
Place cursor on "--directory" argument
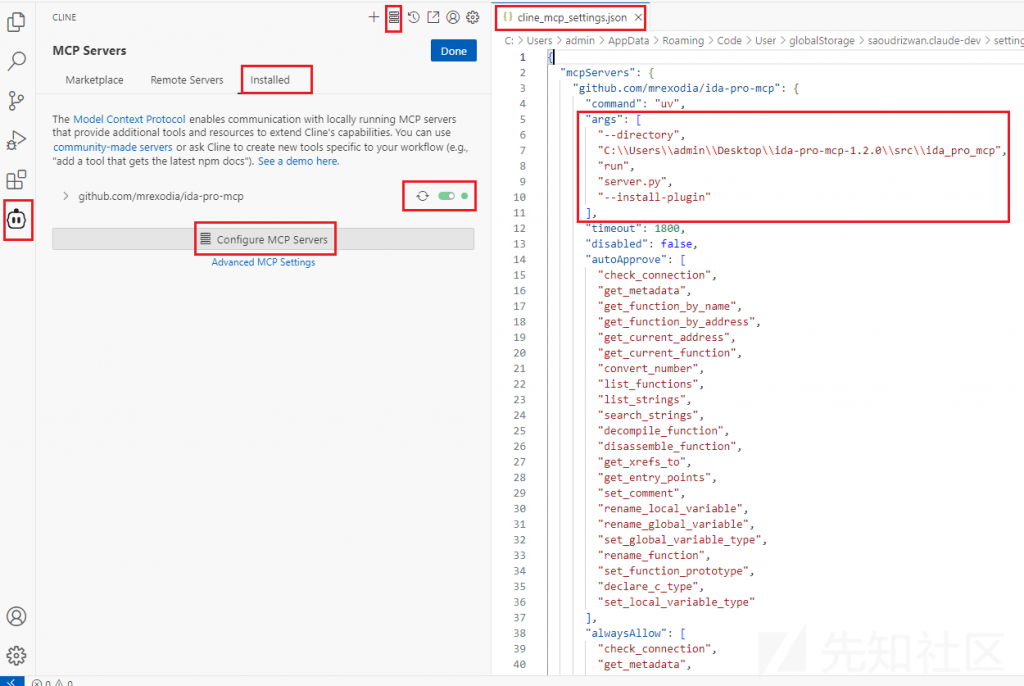click(x=638, y=135)
